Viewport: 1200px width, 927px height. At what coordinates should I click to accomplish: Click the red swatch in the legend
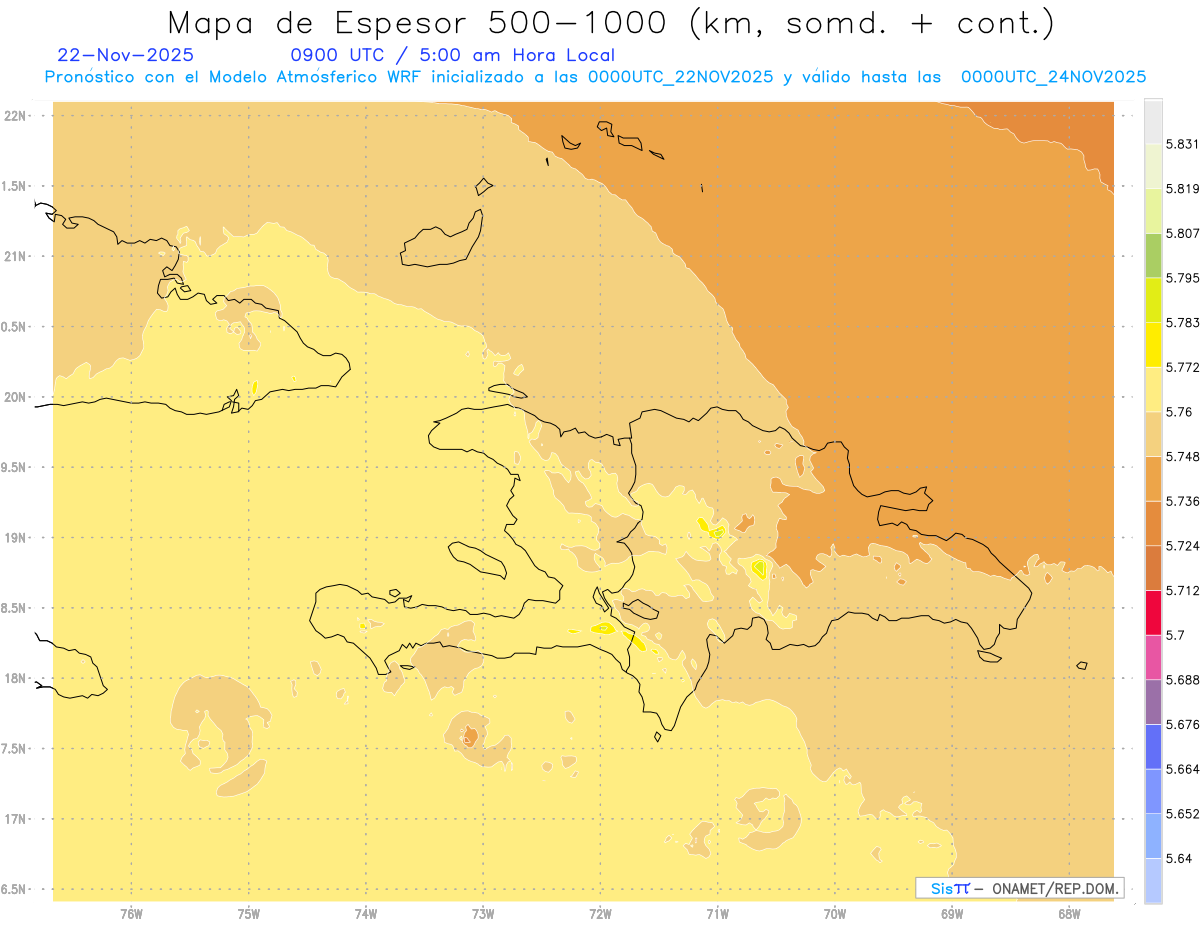(1153, 613)
